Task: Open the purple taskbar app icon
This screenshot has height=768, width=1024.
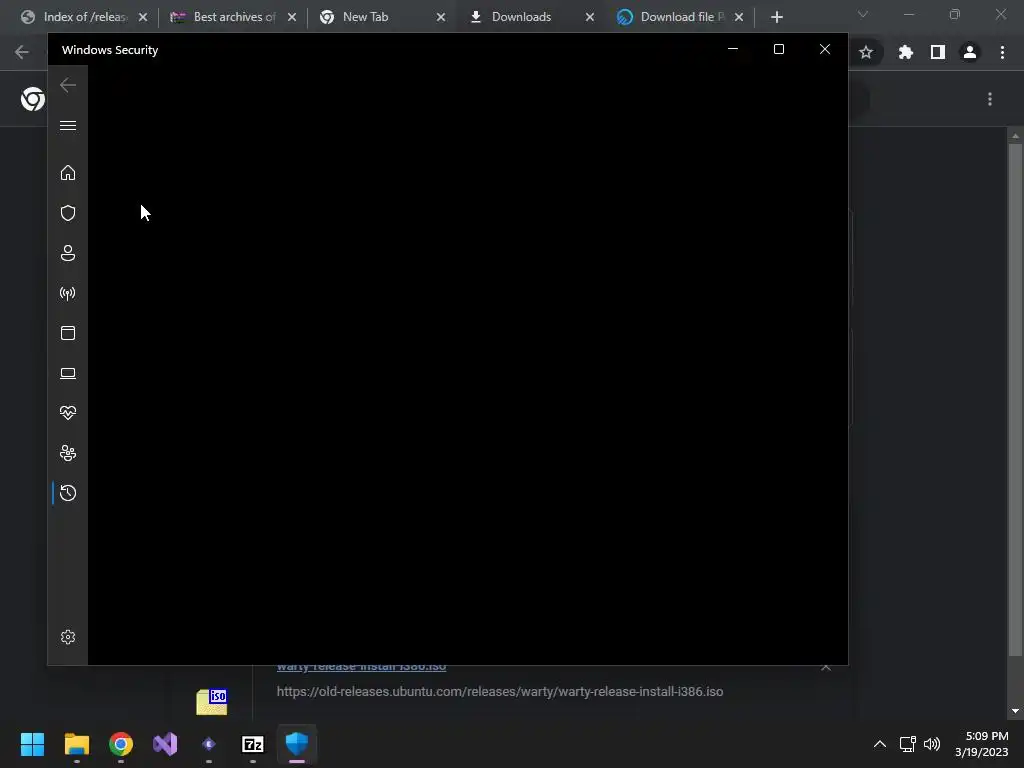Action: (209, 744)
